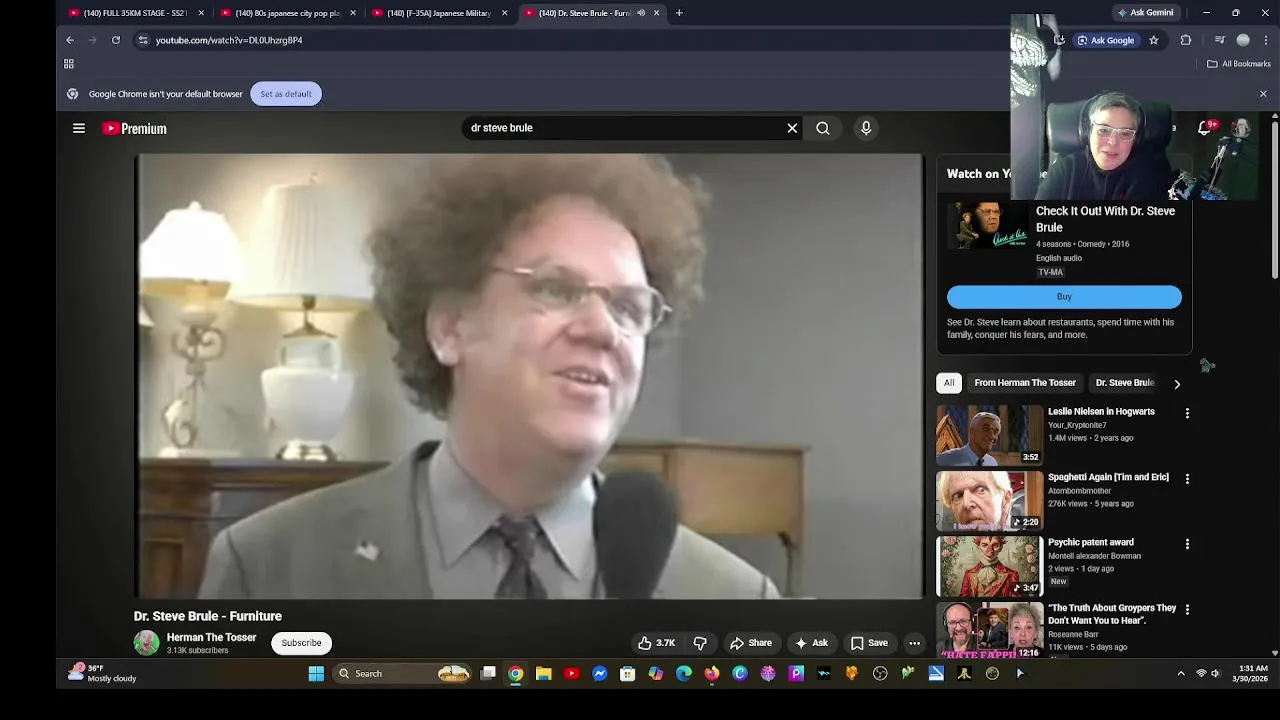This screenshot has width=1280, height=720.
Task: Open the apps grid in bookmarks bar
Action: point(69,64)
